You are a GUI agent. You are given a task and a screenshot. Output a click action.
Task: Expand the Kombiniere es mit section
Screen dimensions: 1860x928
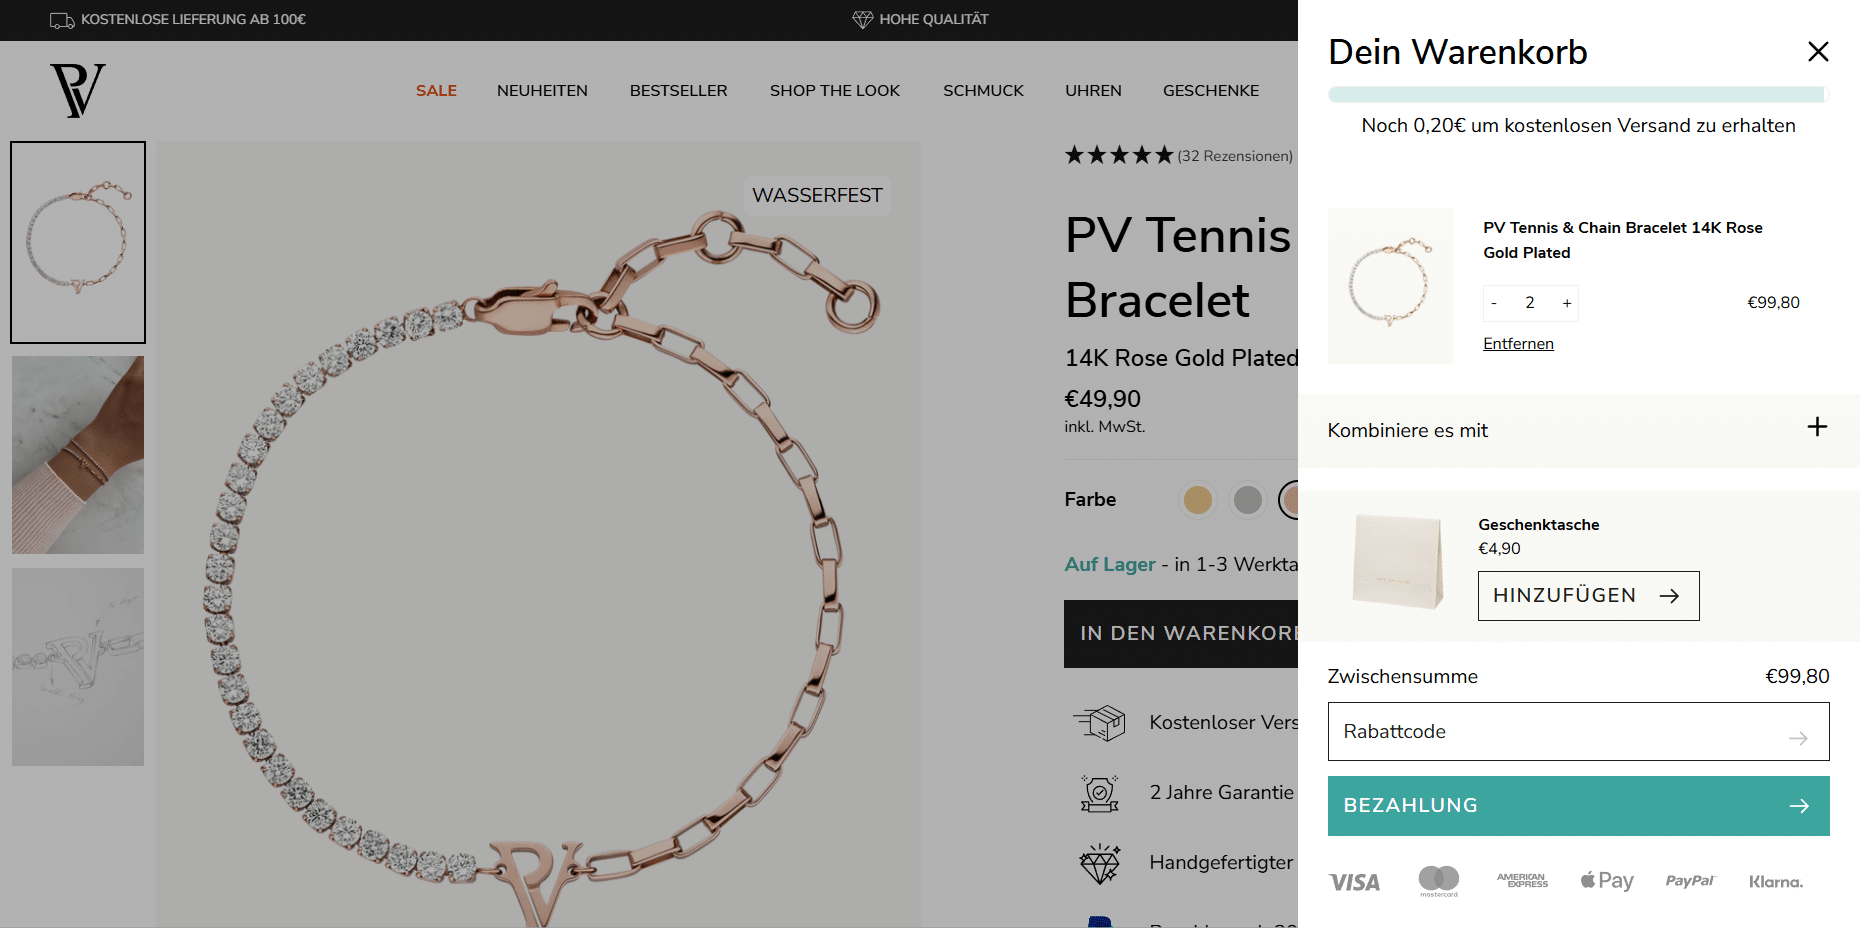pos(1817,427)
